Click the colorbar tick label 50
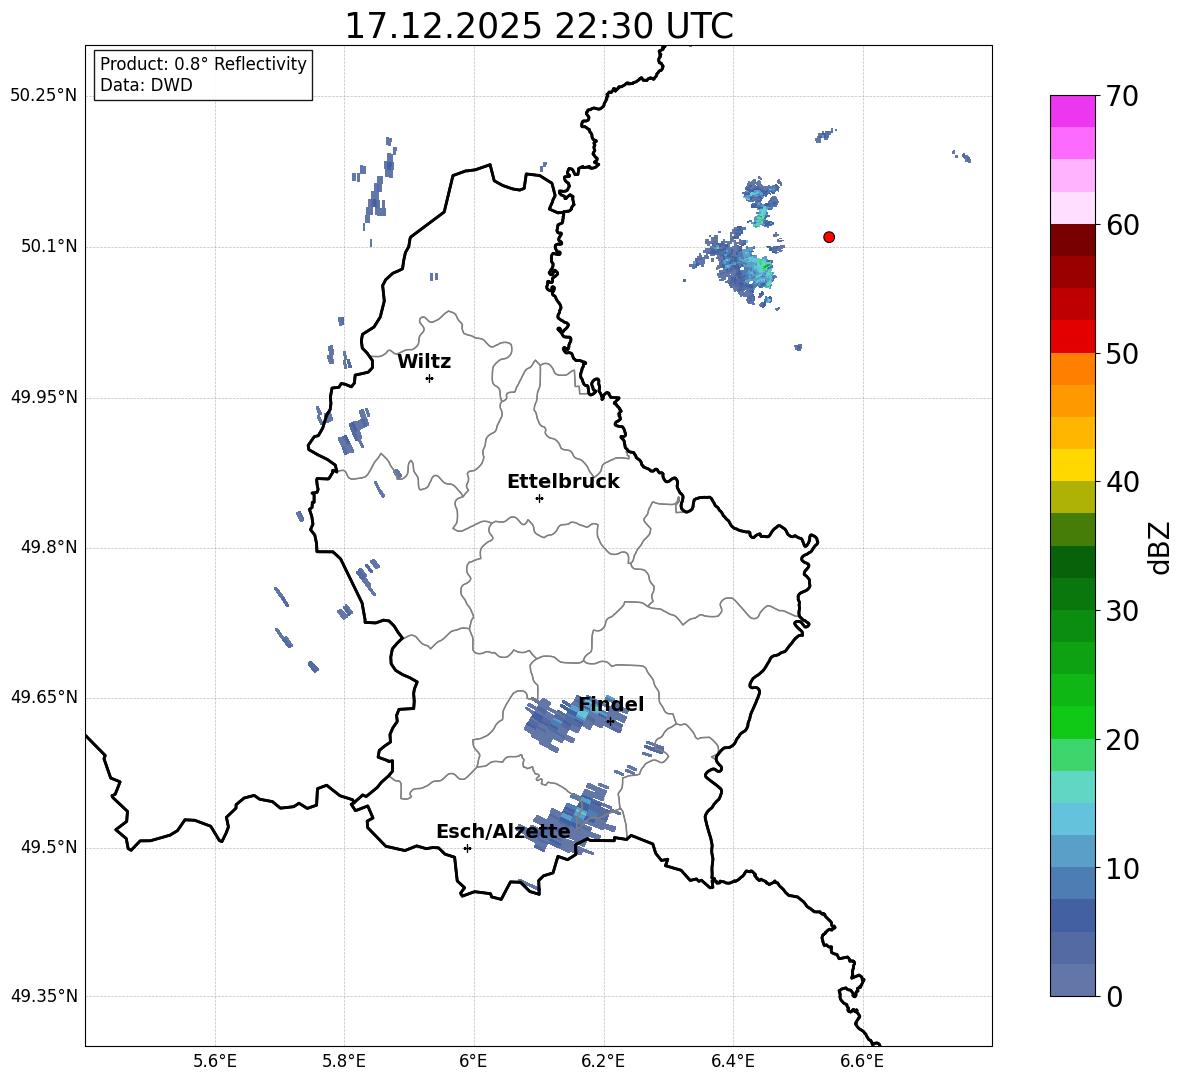 pyautogui.click(x=1122, y=354)
